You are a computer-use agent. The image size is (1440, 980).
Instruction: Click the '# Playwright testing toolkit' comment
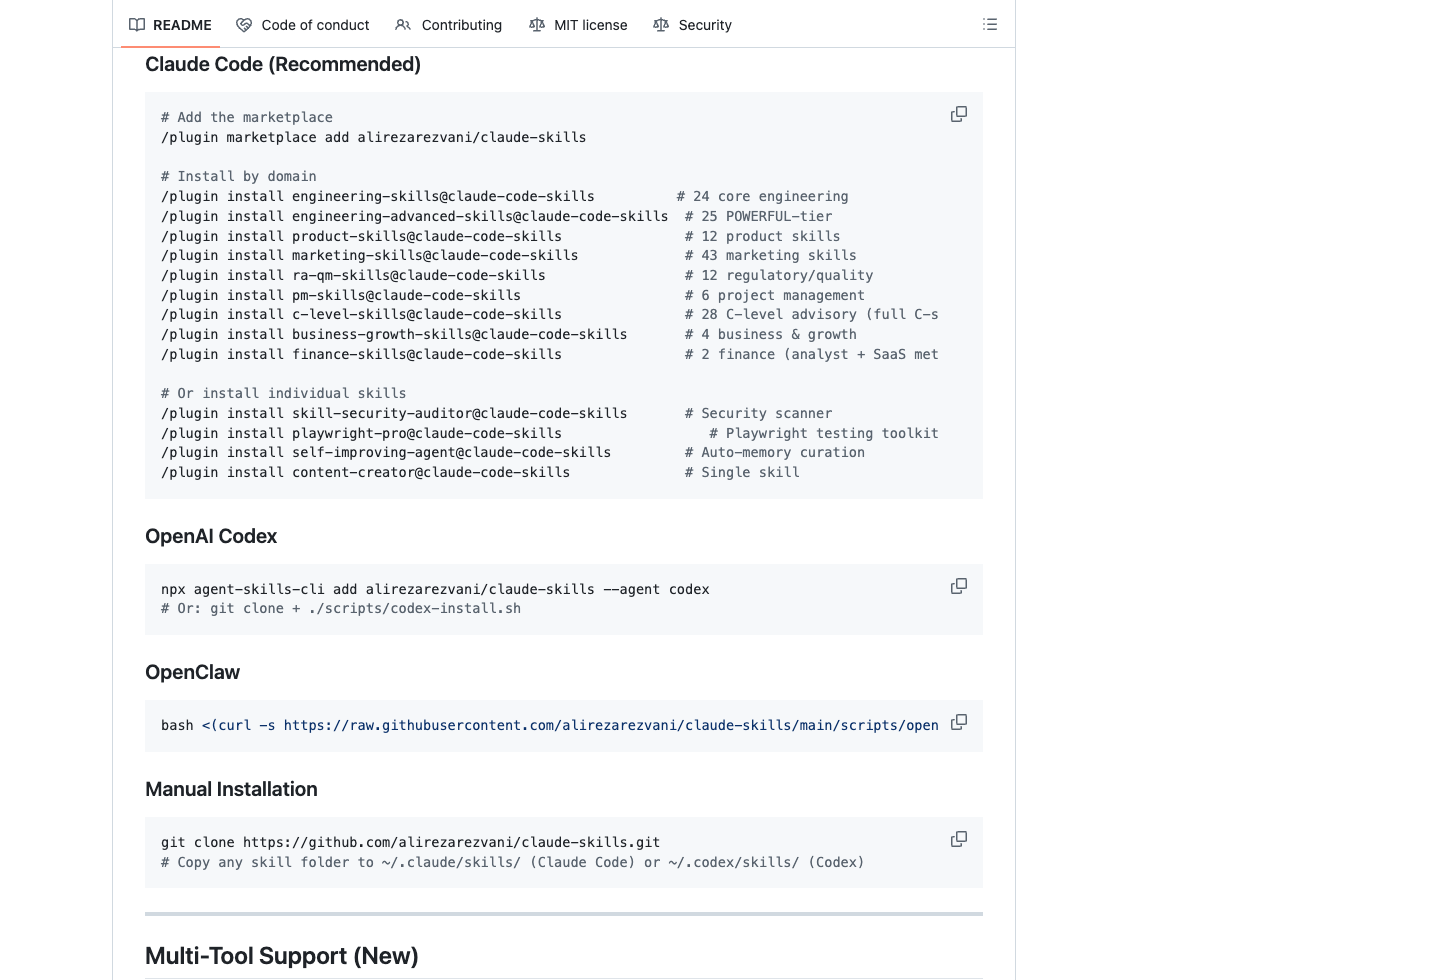click(824, 433)
